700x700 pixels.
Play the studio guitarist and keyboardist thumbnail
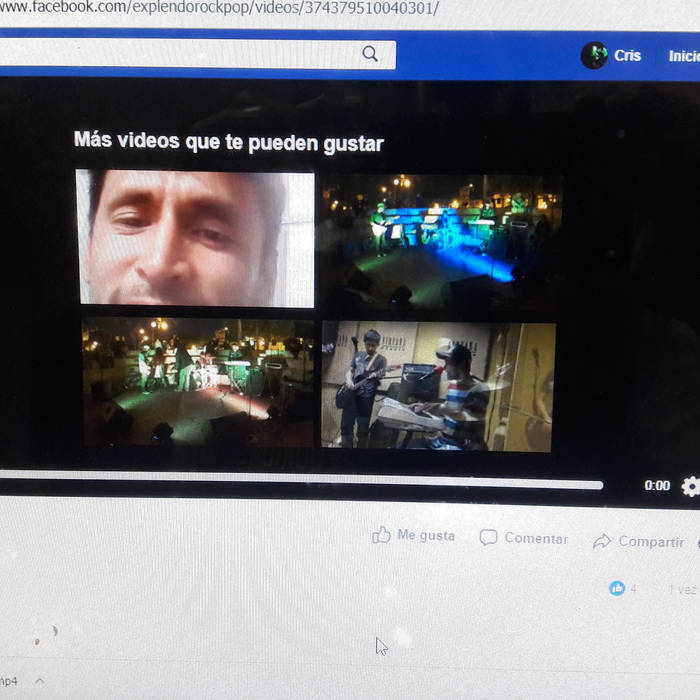438,385
